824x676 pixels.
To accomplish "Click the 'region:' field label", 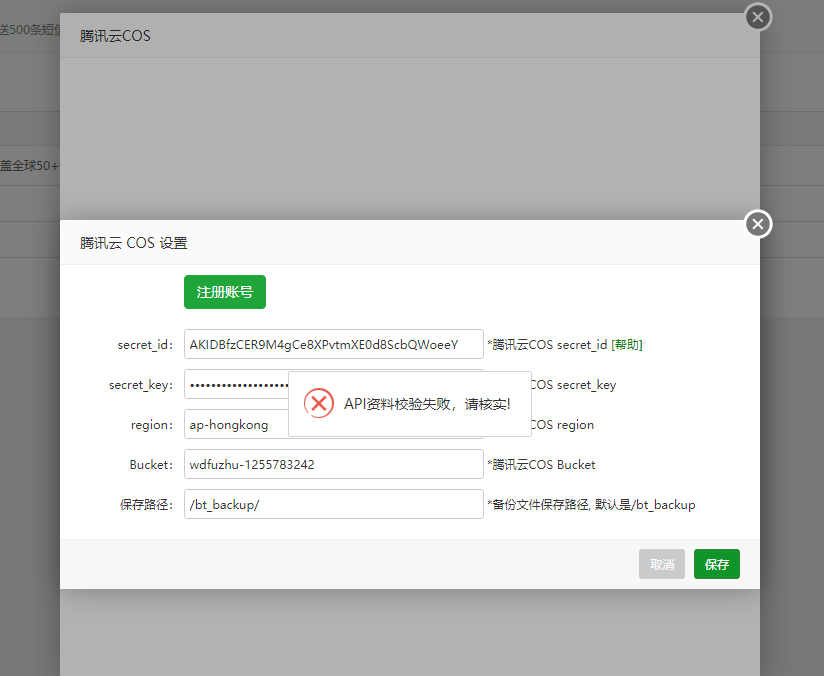I will 152,425.
